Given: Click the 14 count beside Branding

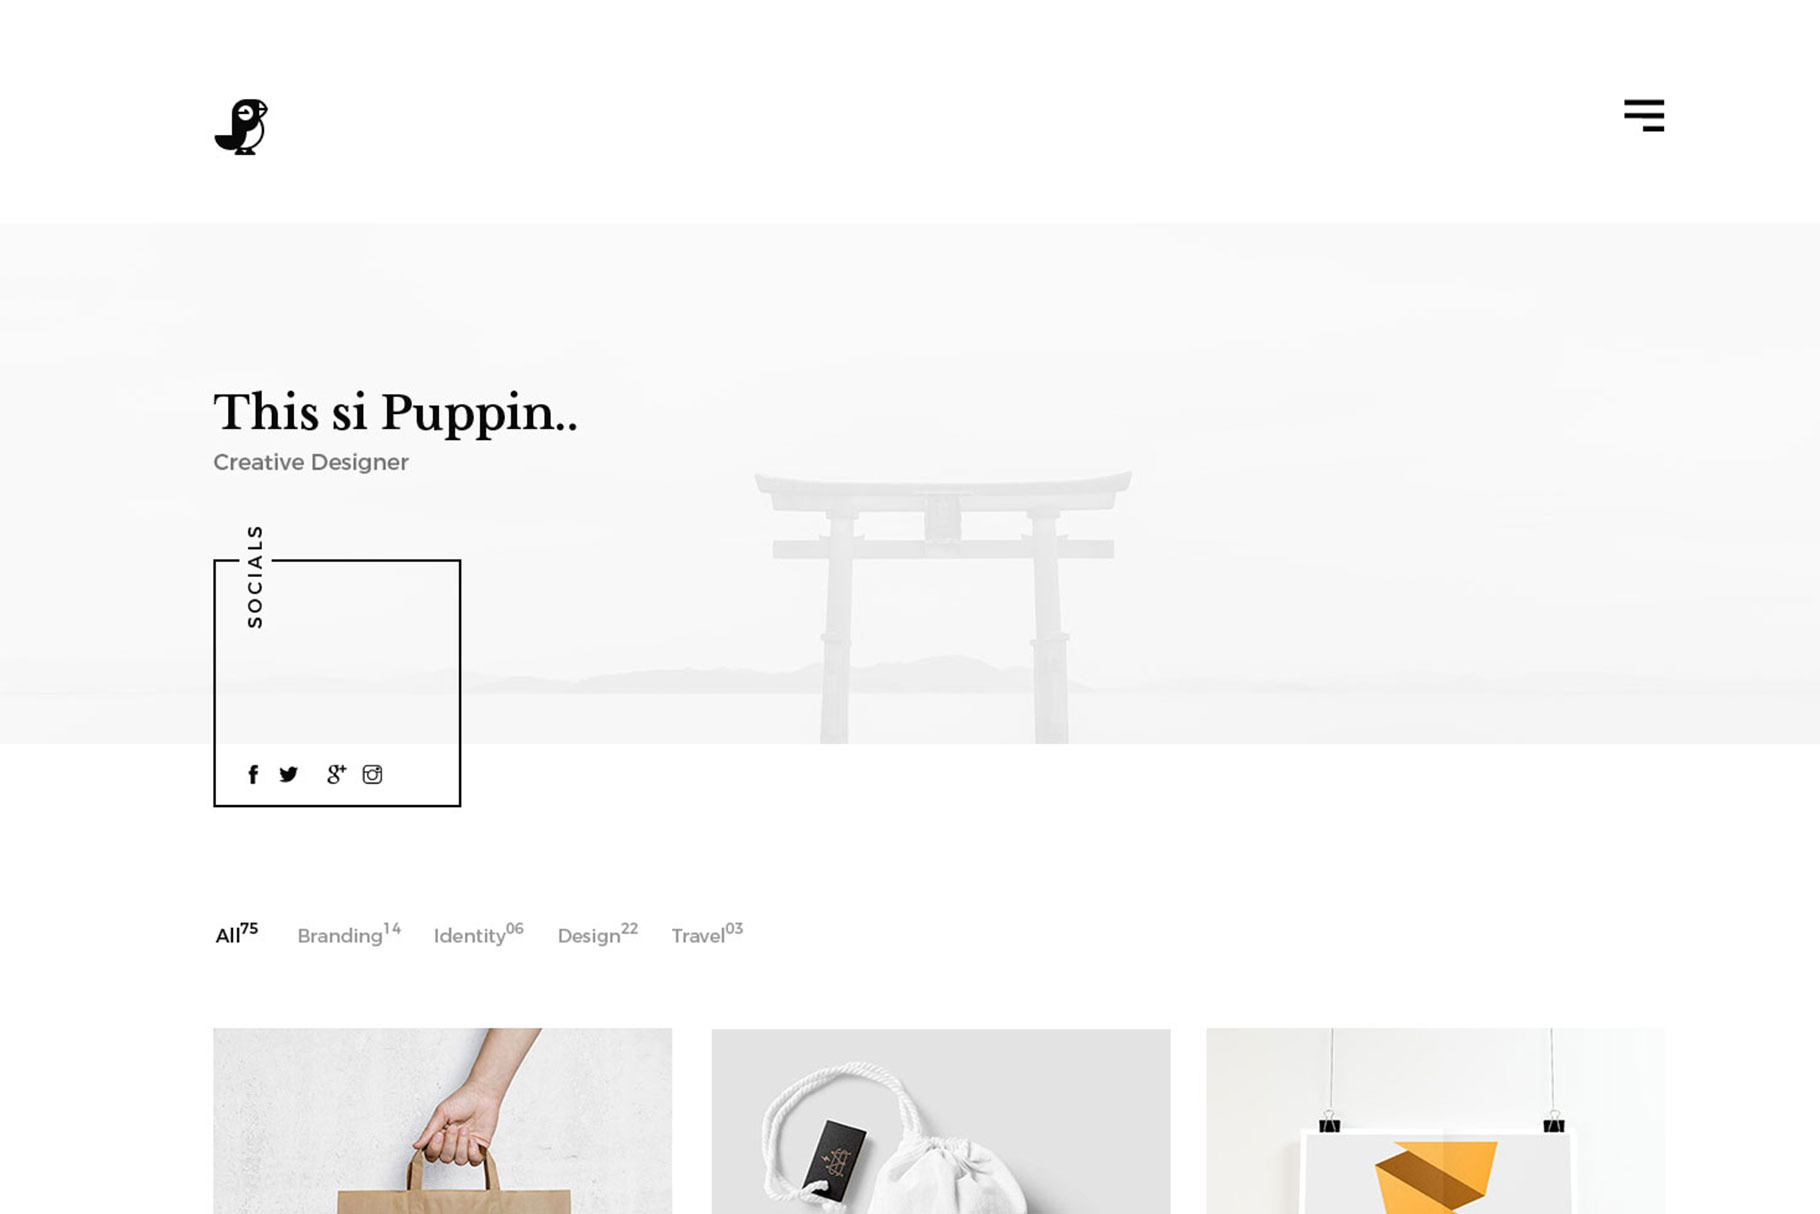Looking at the screenshot, I should [x=392, y=928].
